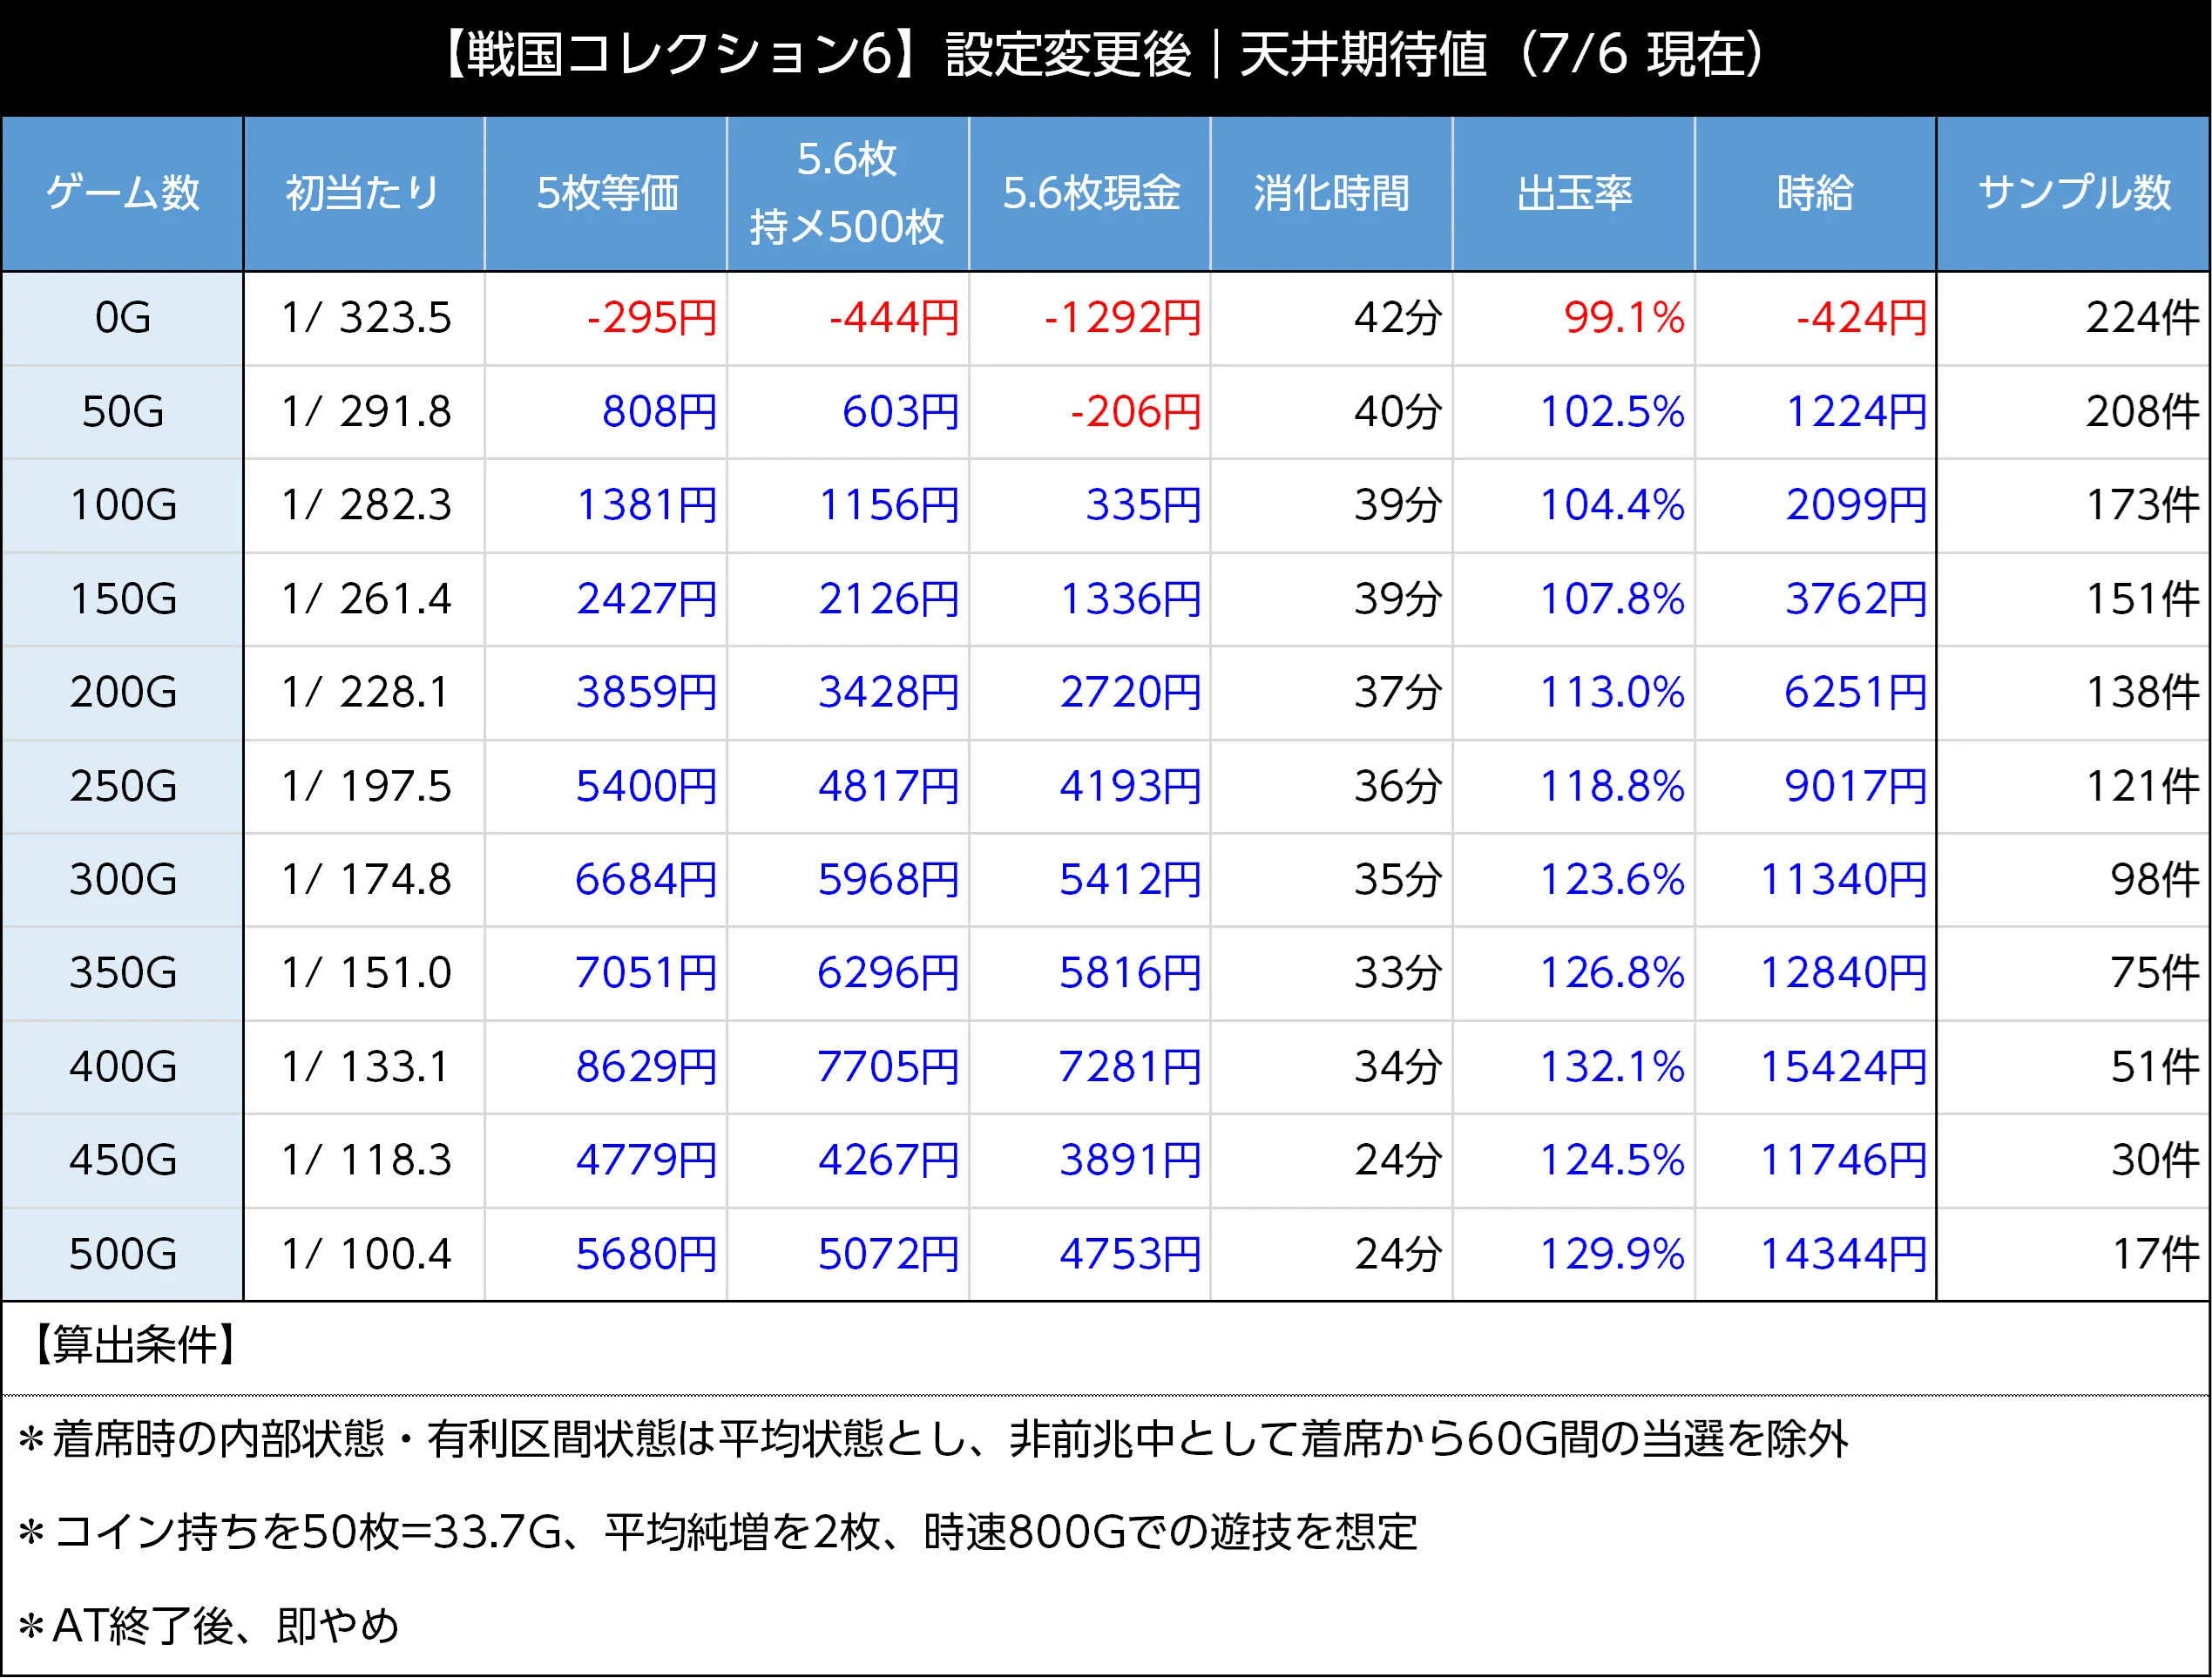Click the 6251円 hourly wage value

[1856, 692]
